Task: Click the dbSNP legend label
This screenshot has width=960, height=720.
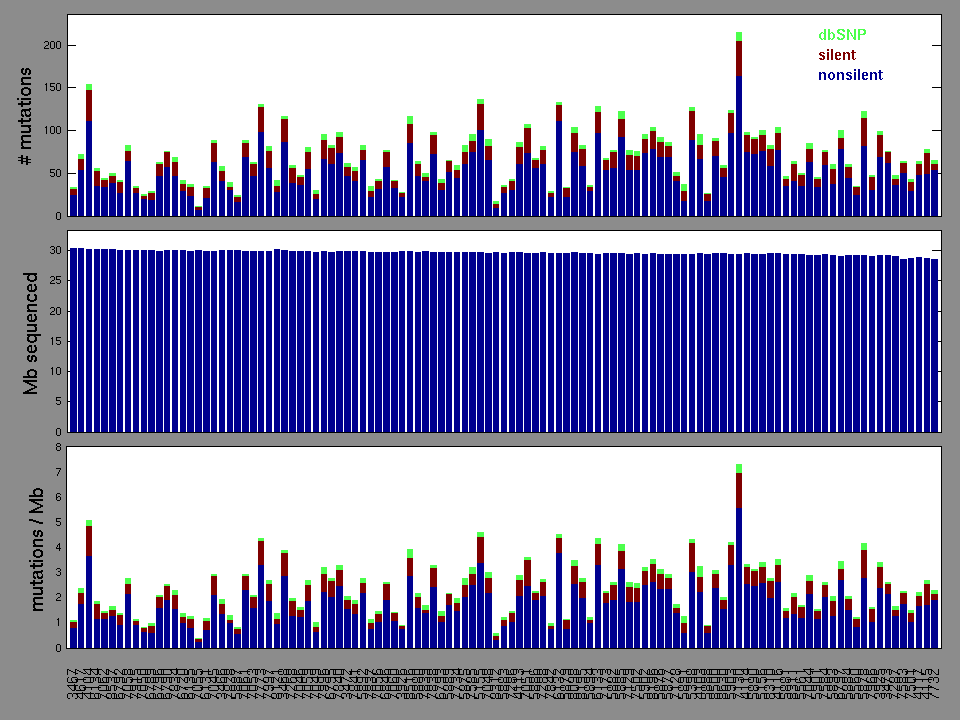Action: coord(843,35)
